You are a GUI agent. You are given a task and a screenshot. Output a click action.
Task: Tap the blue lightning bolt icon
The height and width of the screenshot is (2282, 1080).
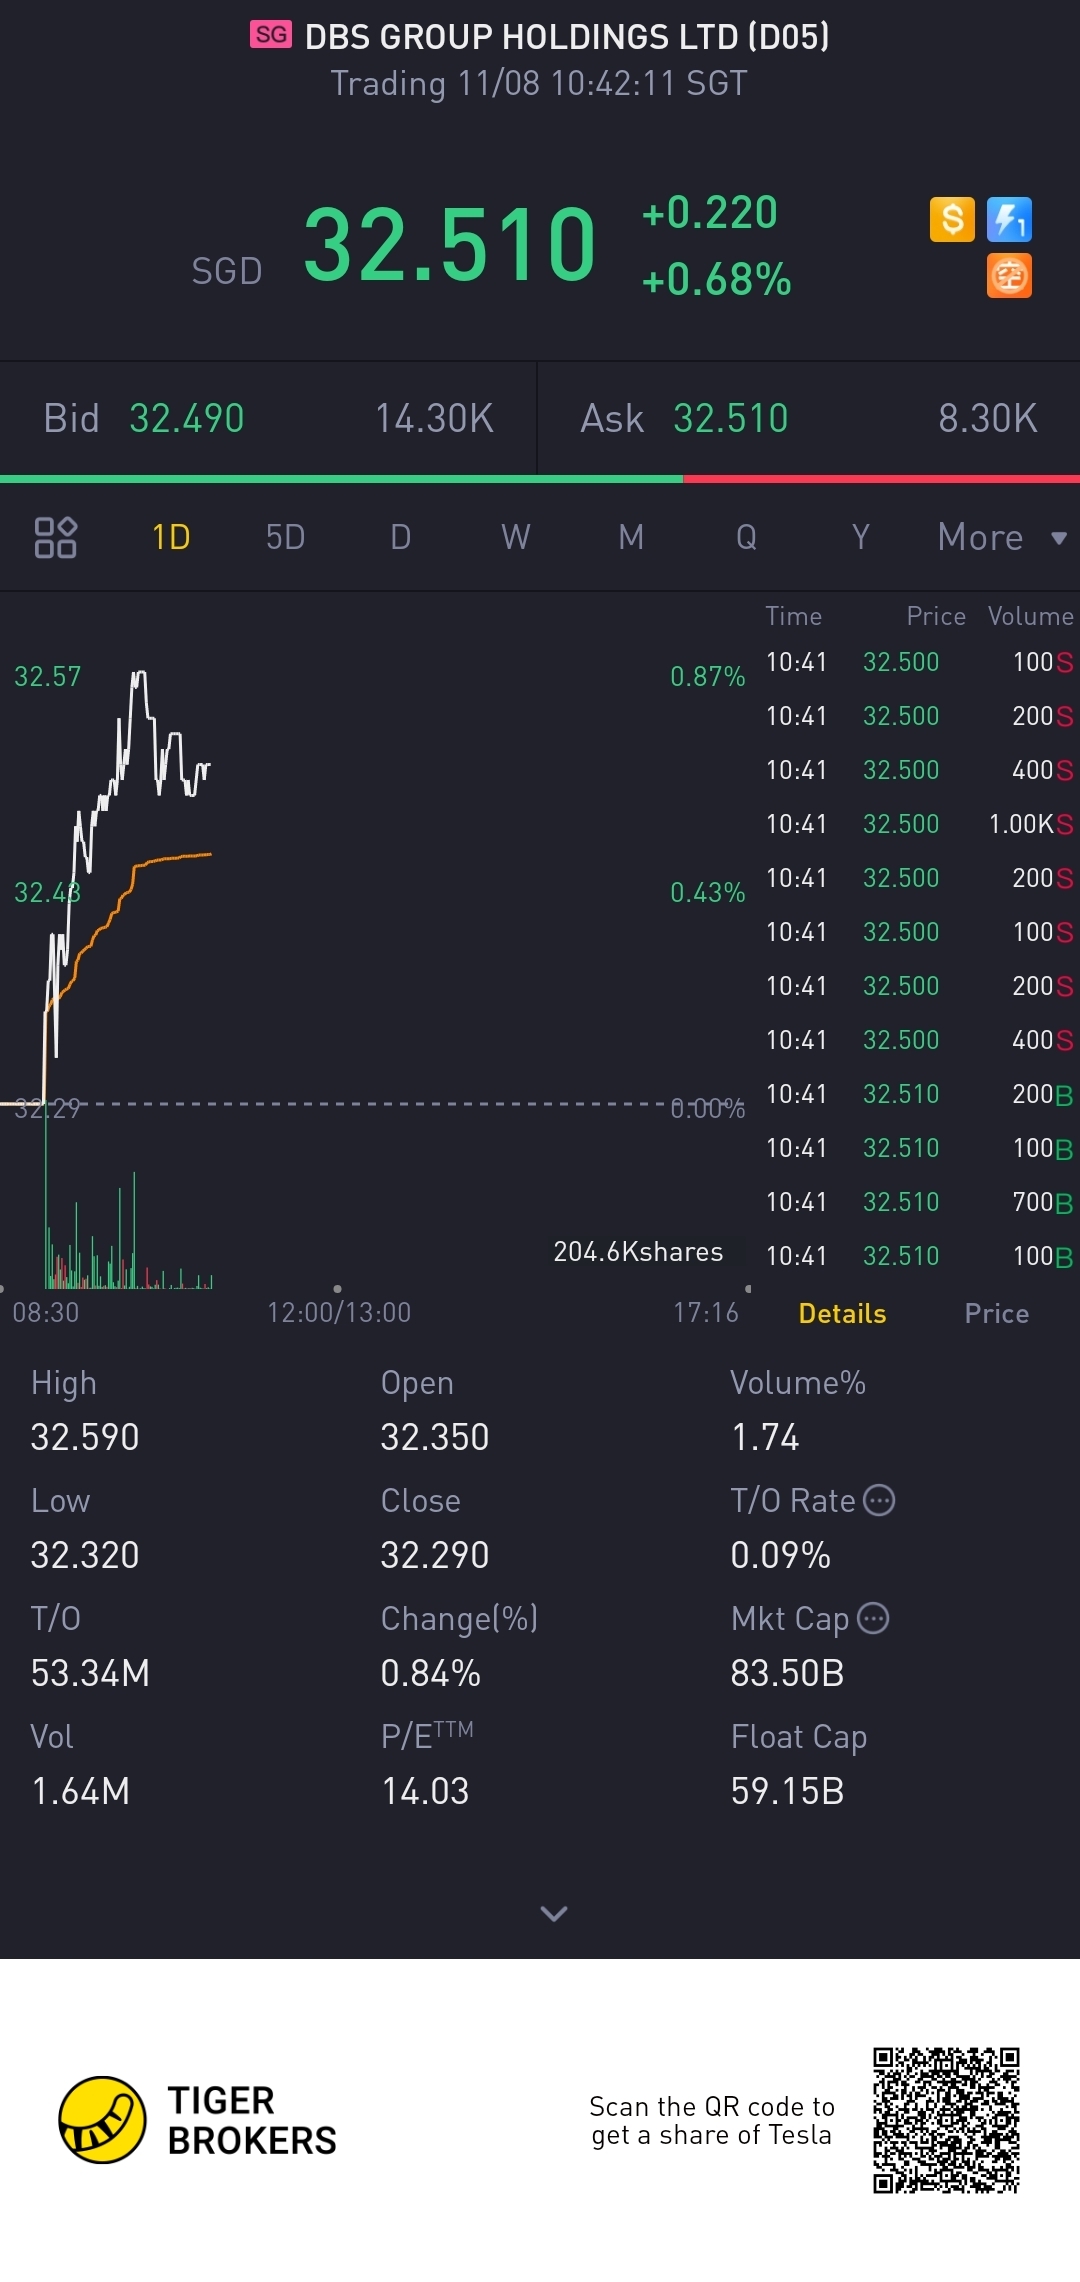[1009, 219]
